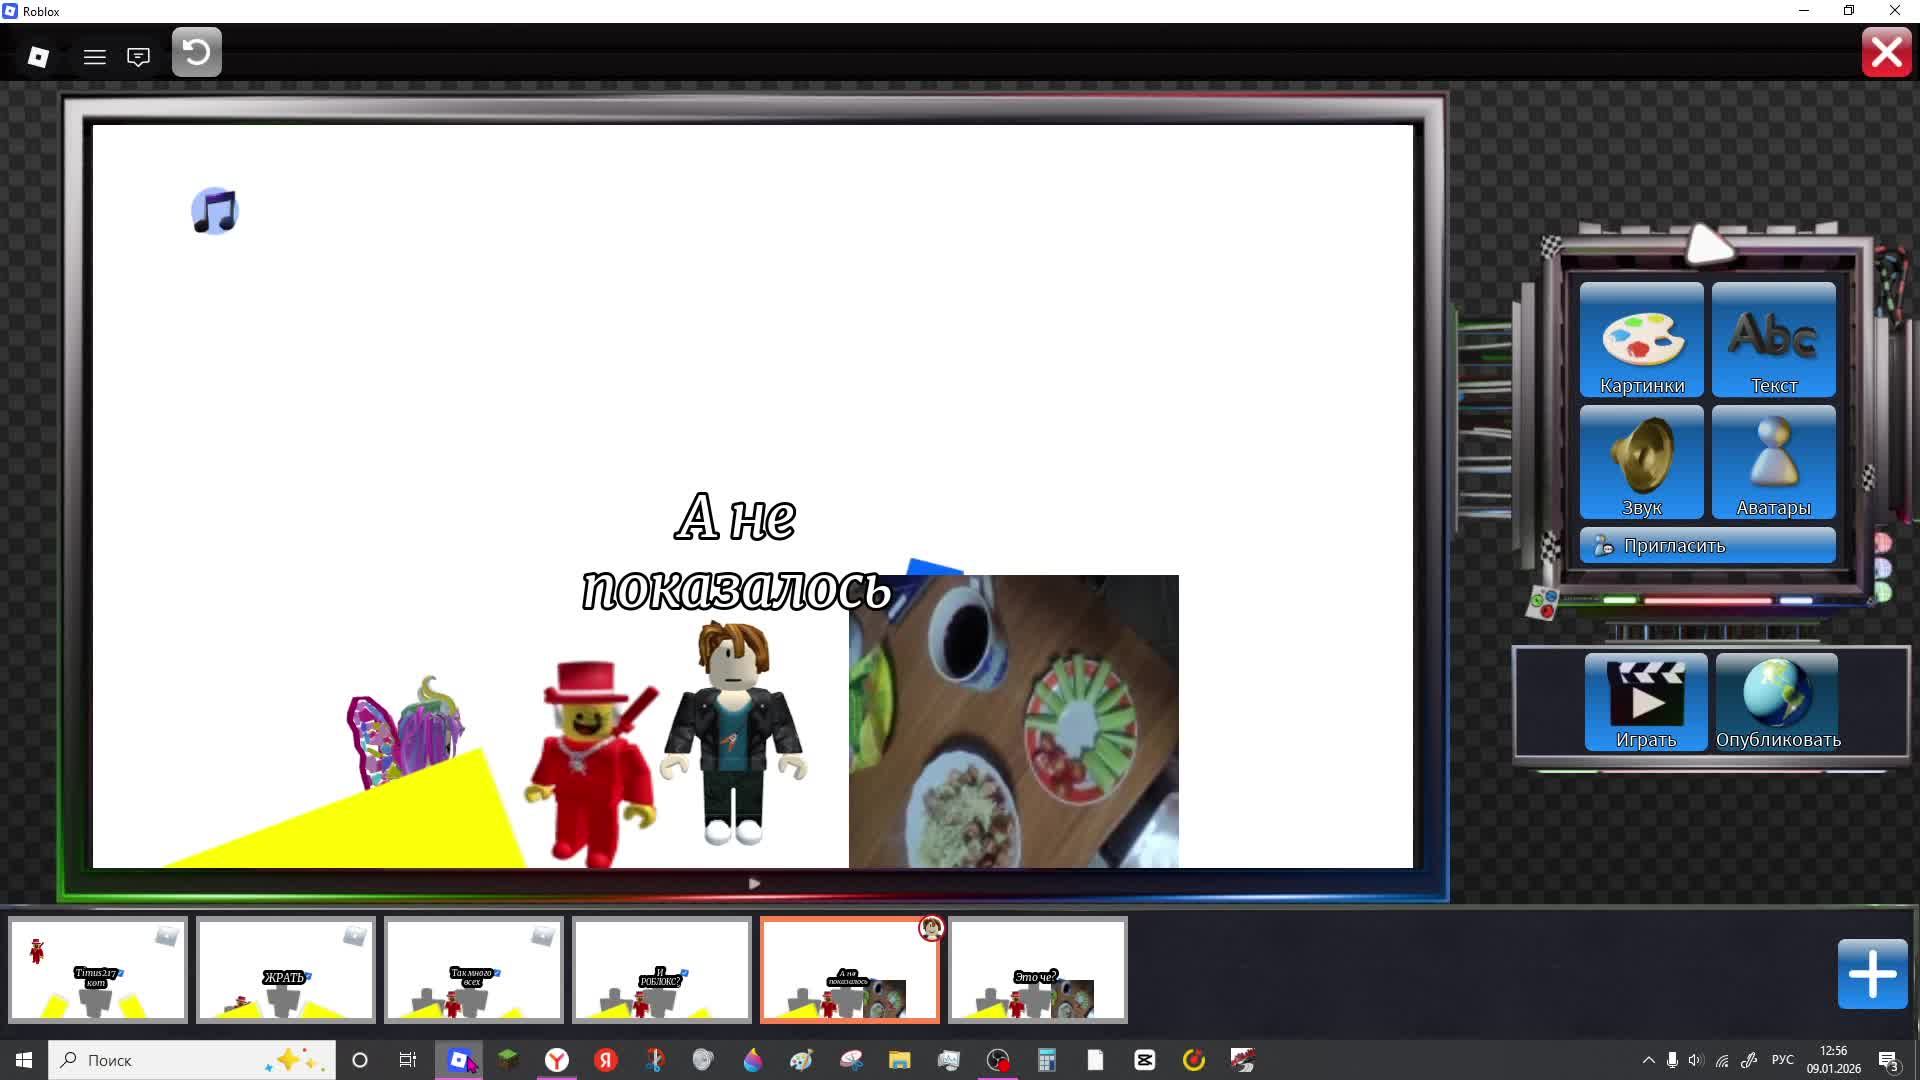This screenshot has height=1080, width=1920.
Task: Open the Звук sound panel
Action: point(1641,462)
